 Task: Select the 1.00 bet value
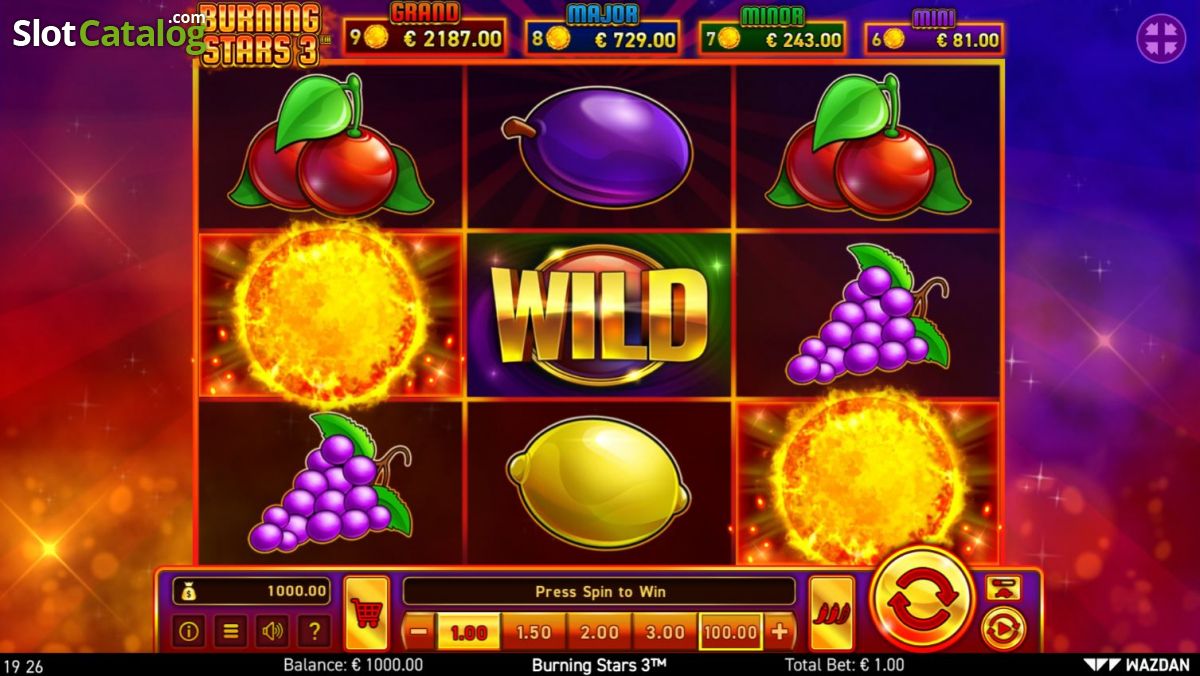[x=469, y=632]
